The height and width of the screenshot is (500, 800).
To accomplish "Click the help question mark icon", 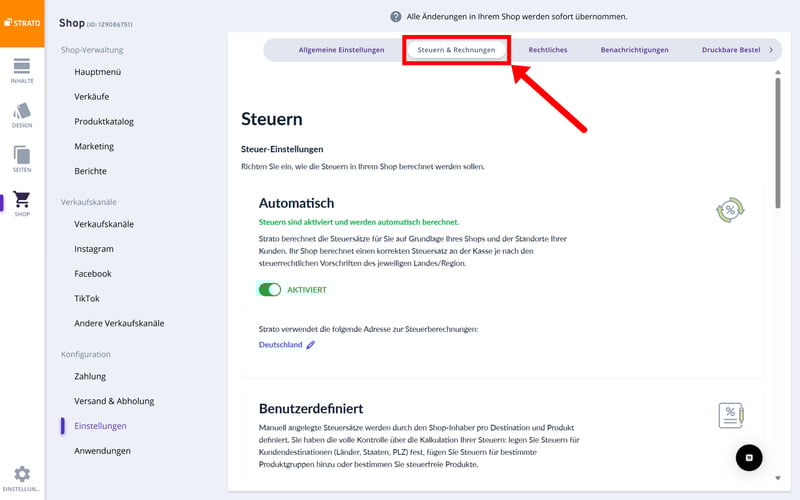I will [x=395, y=17].
